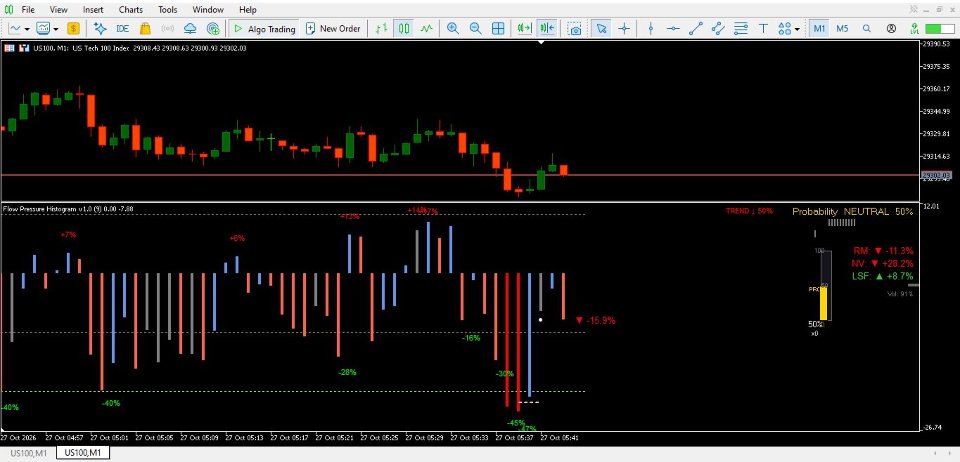Toggle the Algo Trading button
The height and width of the screenshot is (462, 960).
264,28
